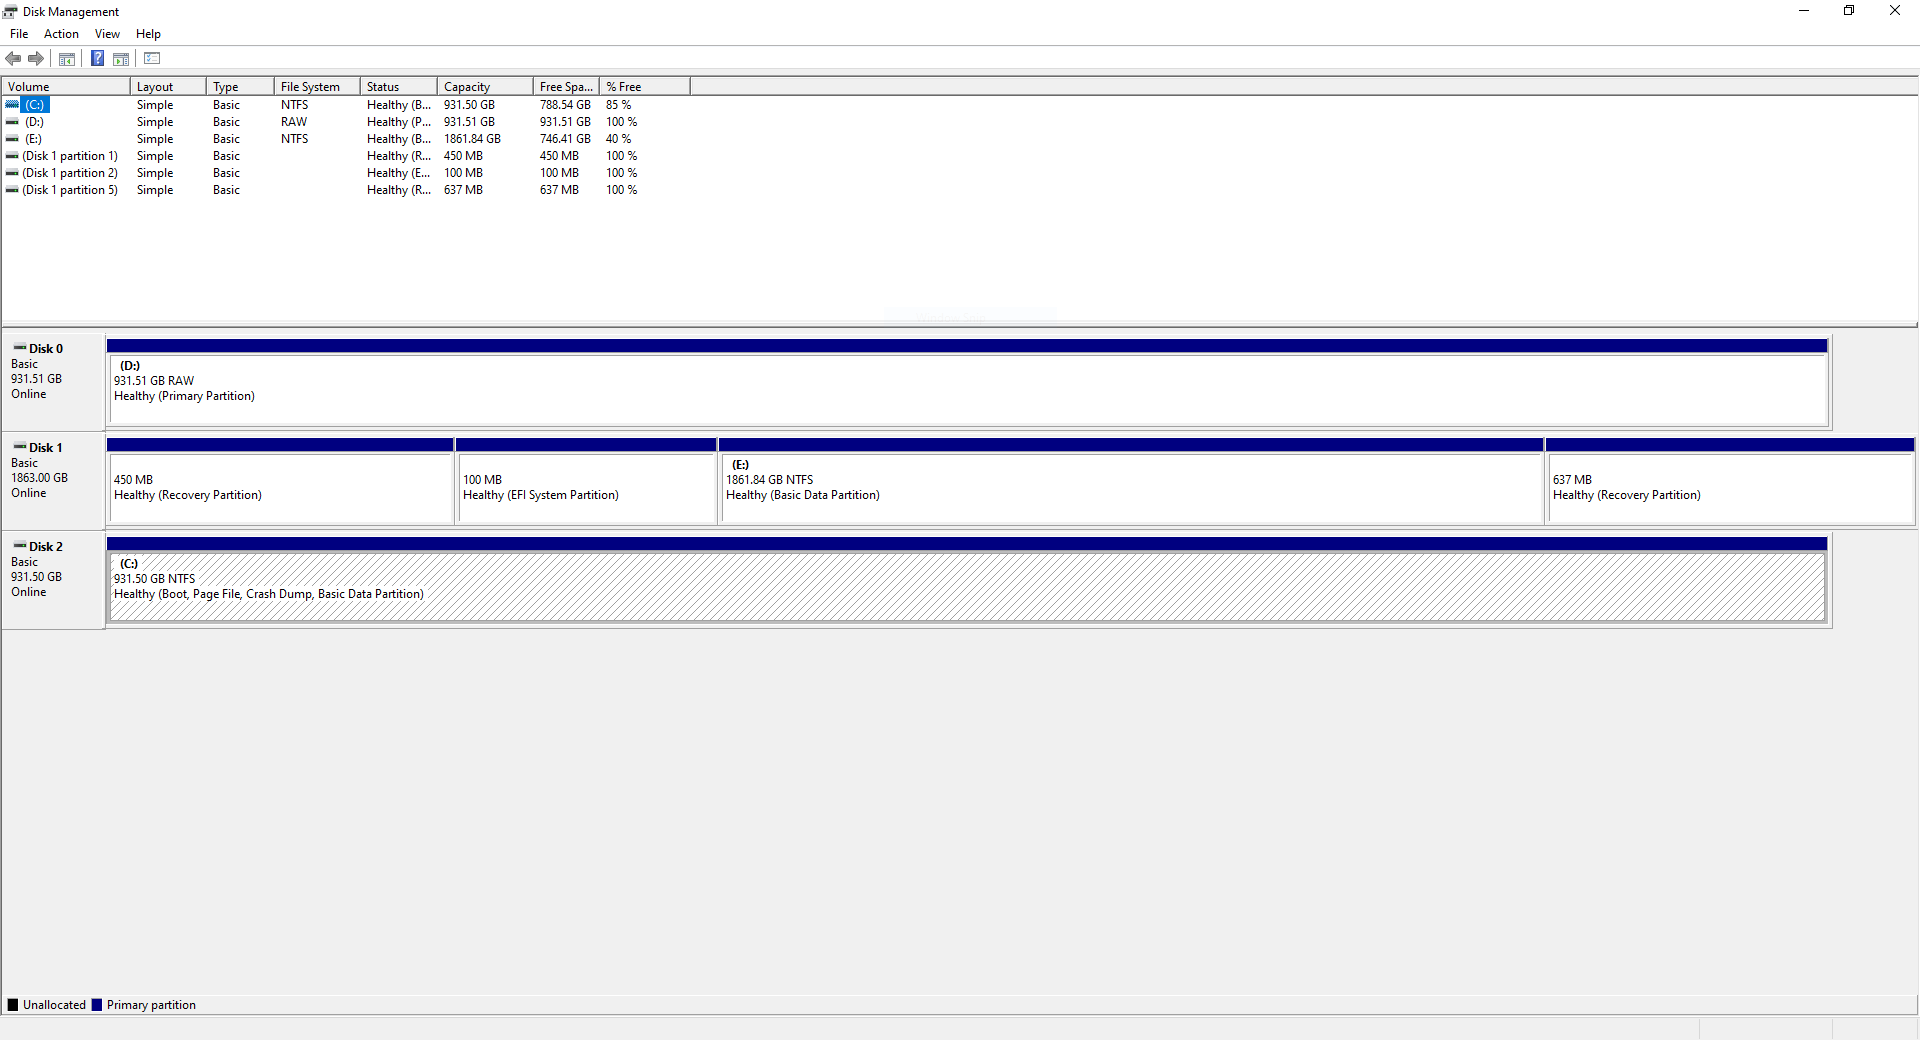1920x1040 pixels.
Task: Sort by the Status column header
Action: (399, 87)
